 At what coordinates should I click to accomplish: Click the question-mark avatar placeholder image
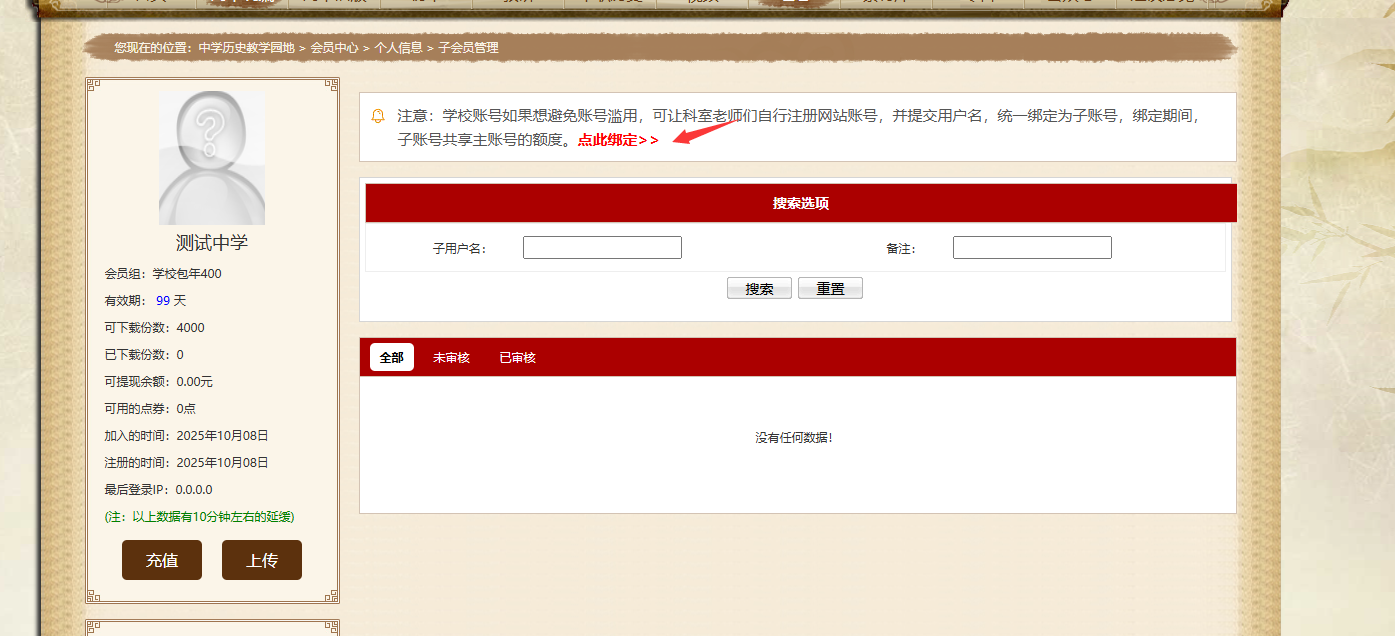pyautogui.click(x=212, y=158)
